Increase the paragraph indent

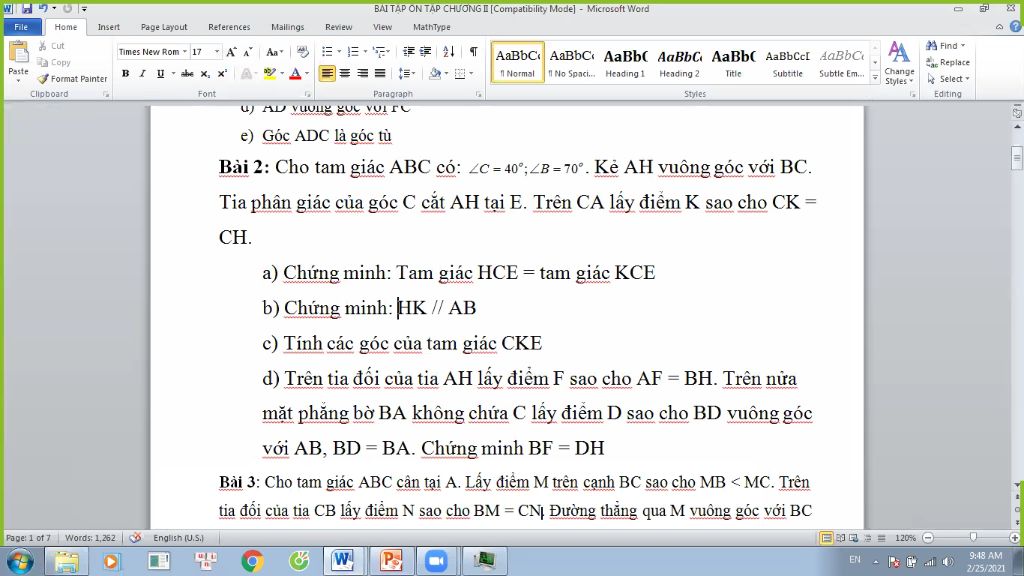[x=426, y=52]
